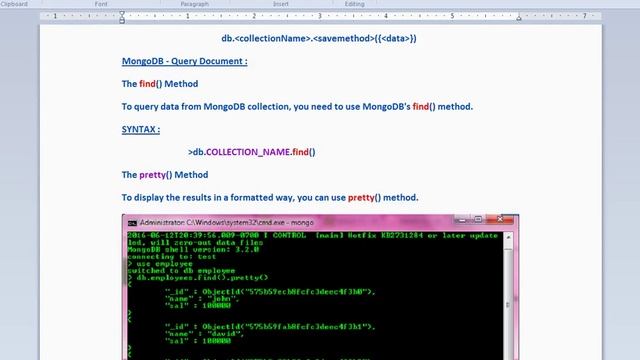
Task: Click the console line '"name" : "john",'
Action: pyautogui.click(x=202, y=299)
